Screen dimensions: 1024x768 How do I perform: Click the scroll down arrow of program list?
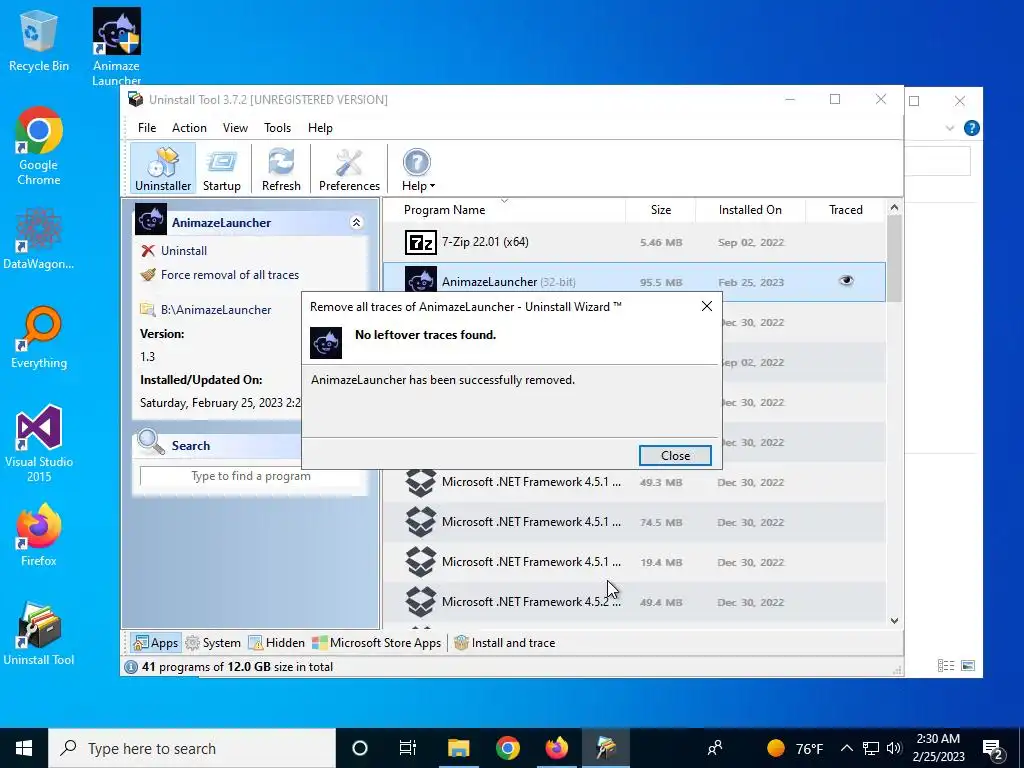pos(894,620)
